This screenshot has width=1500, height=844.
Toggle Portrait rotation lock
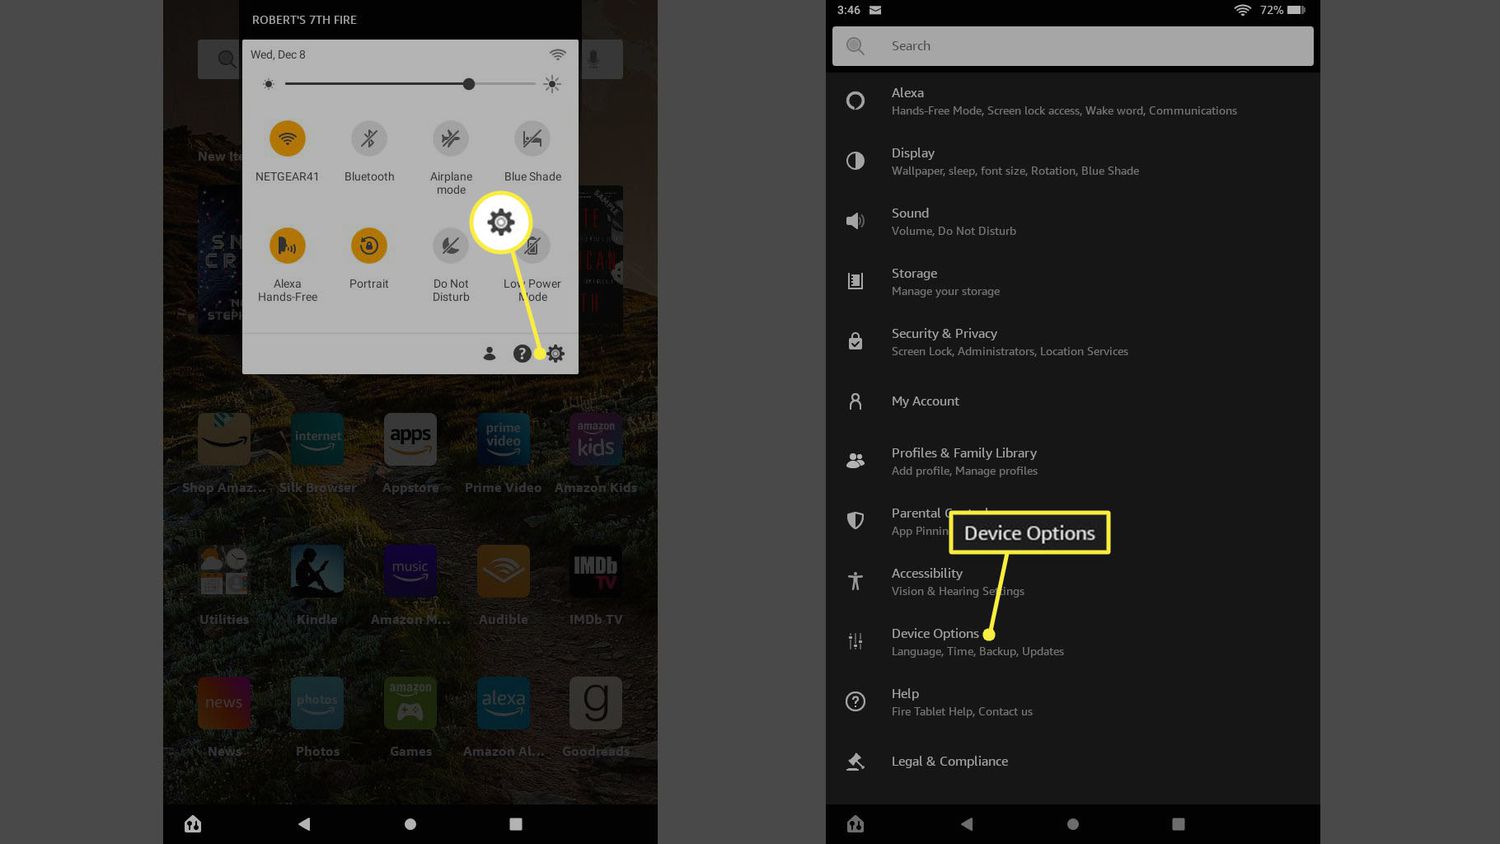tap(369, 246)
